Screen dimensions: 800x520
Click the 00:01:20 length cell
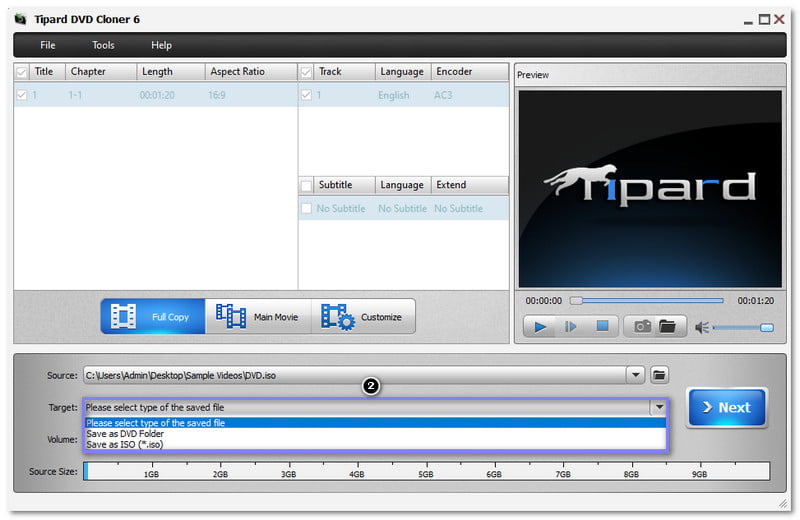157,95
